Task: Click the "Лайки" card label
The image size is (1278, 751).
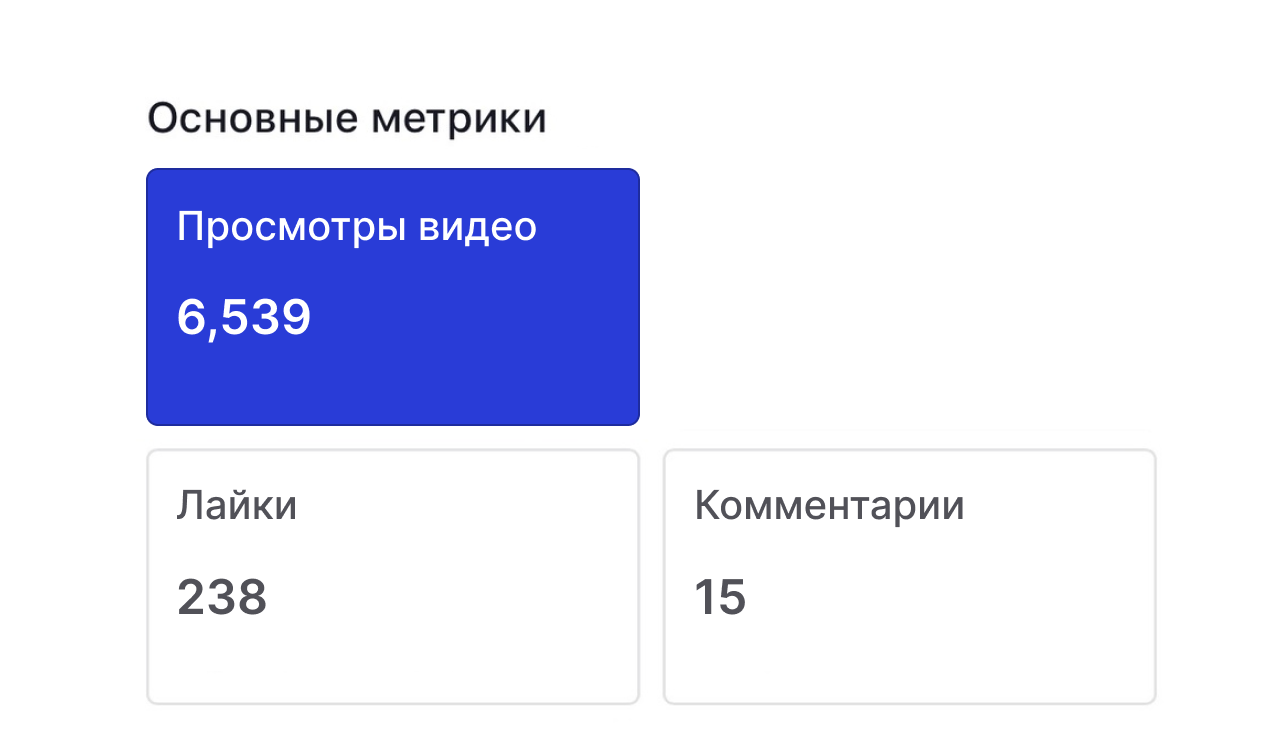Action: [237, 506]
